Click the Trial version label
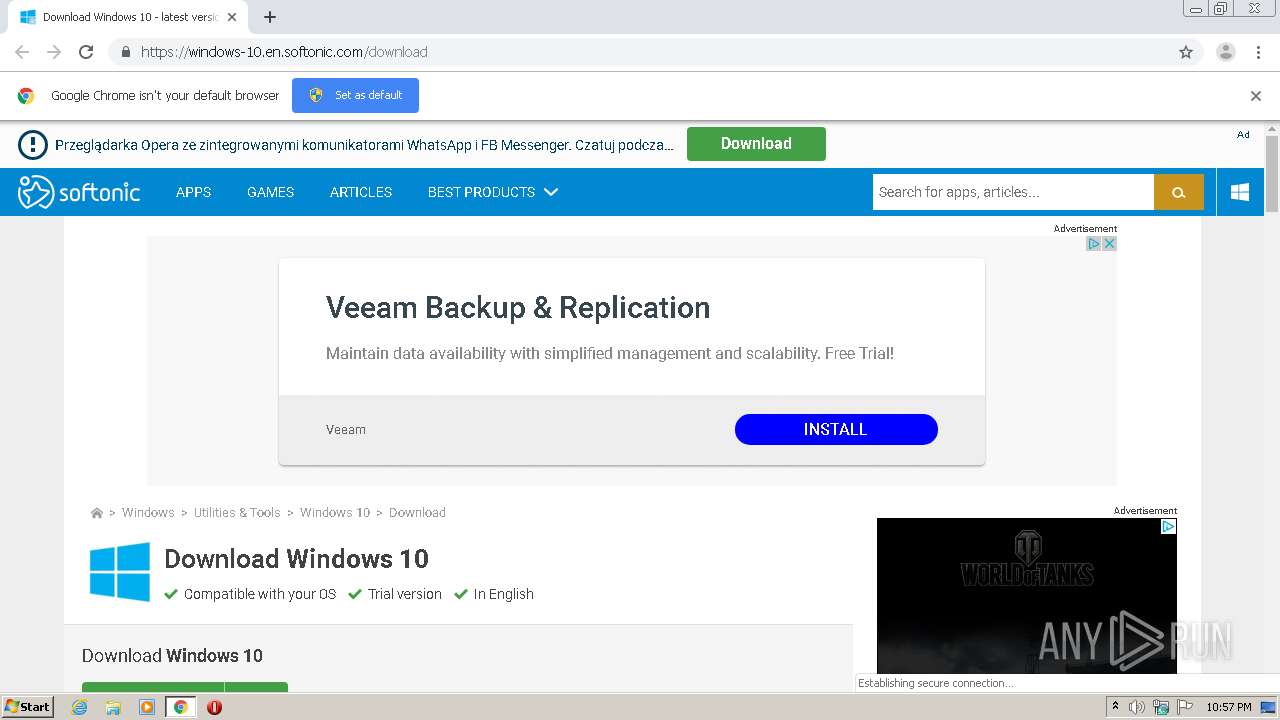Image resolution: width=1280 pixels, height=720 pixels. [x=404, y=594]
